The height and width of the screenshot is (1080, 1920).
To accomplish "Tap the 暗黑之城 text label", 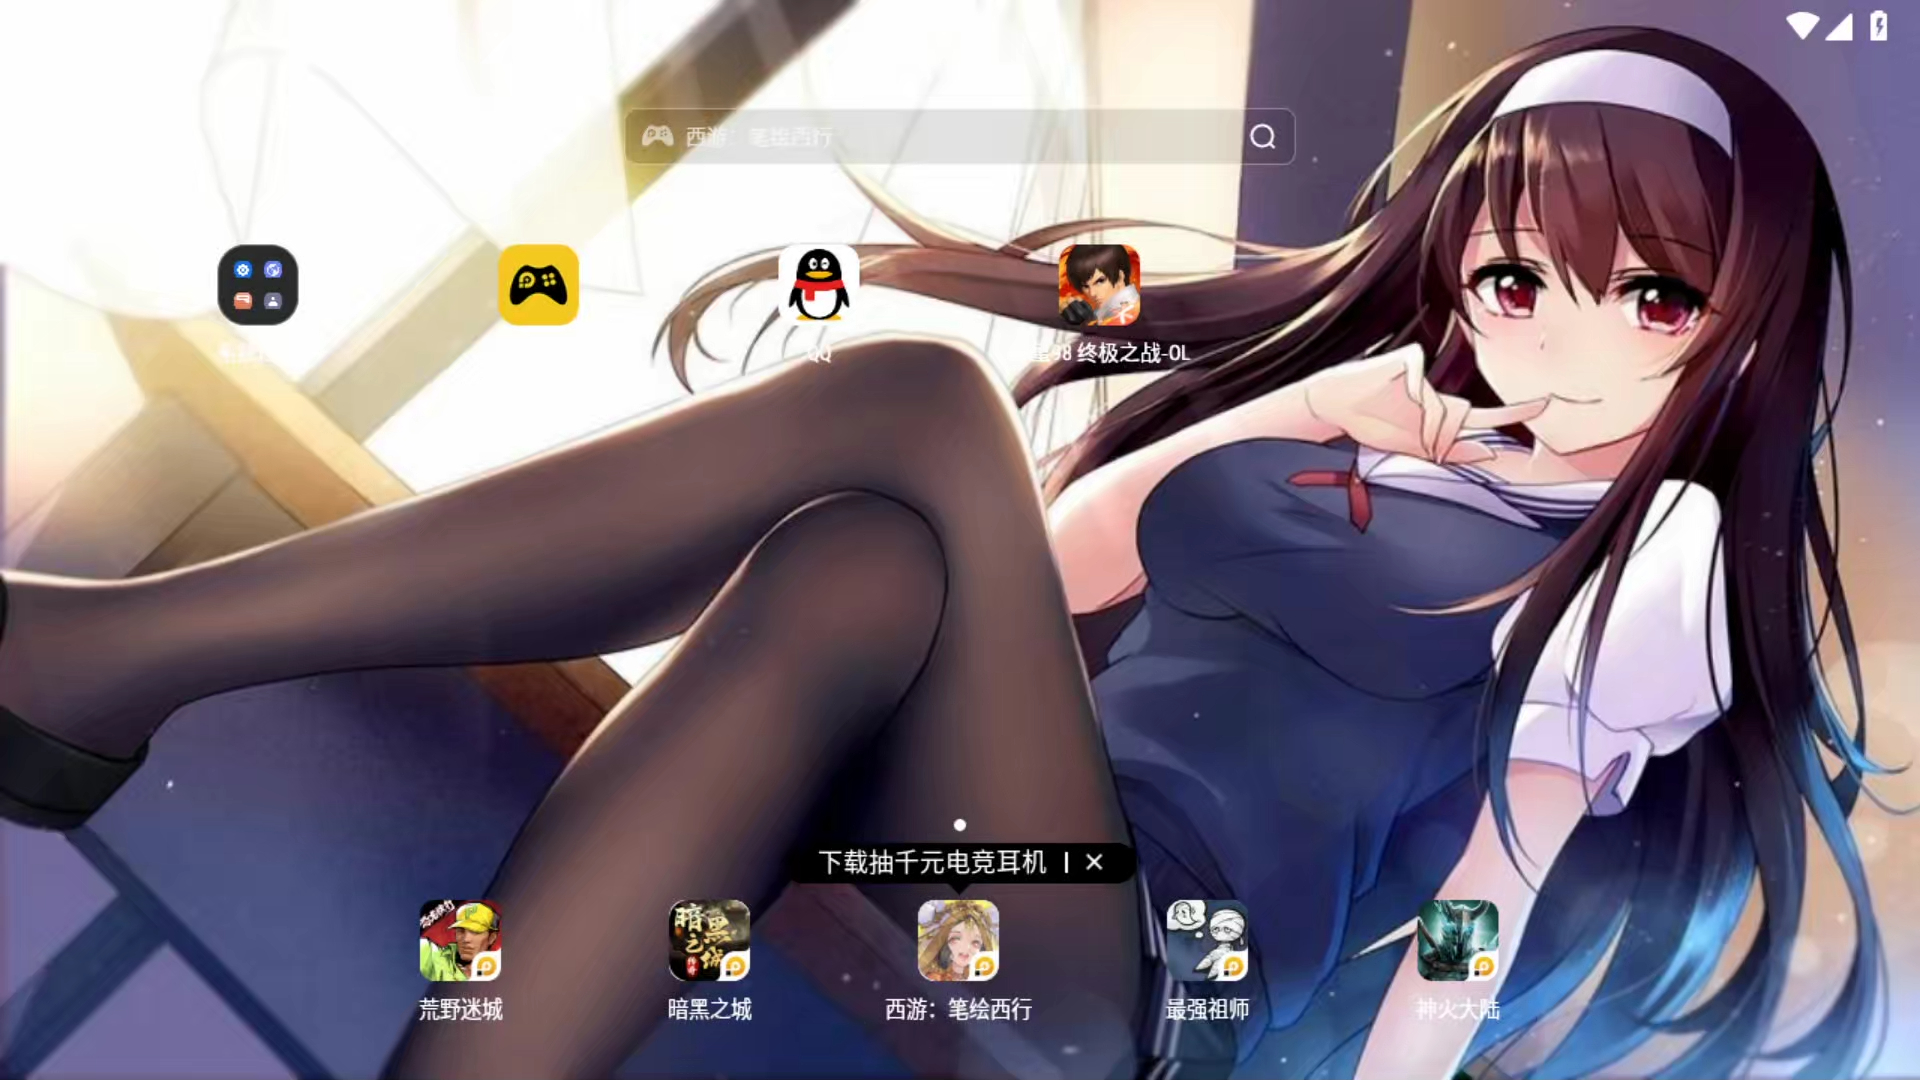I will click(x=709, y=1010).
